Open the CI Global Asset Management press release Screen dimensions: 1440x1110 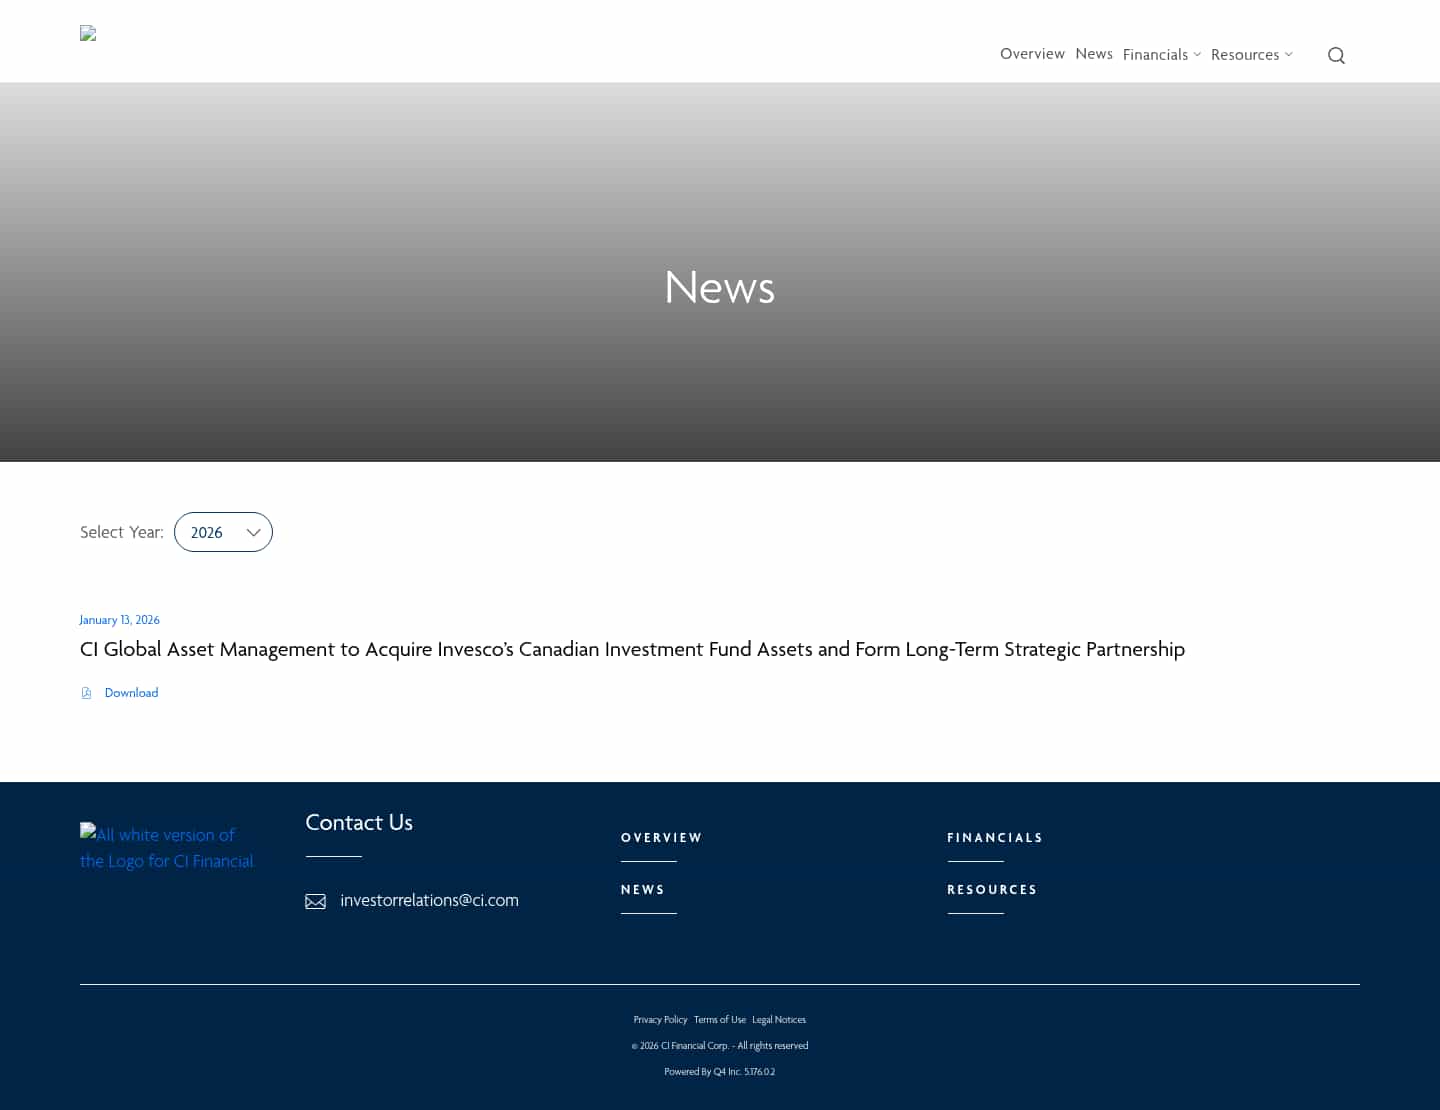pyautogui.click(x=632, y=649)
